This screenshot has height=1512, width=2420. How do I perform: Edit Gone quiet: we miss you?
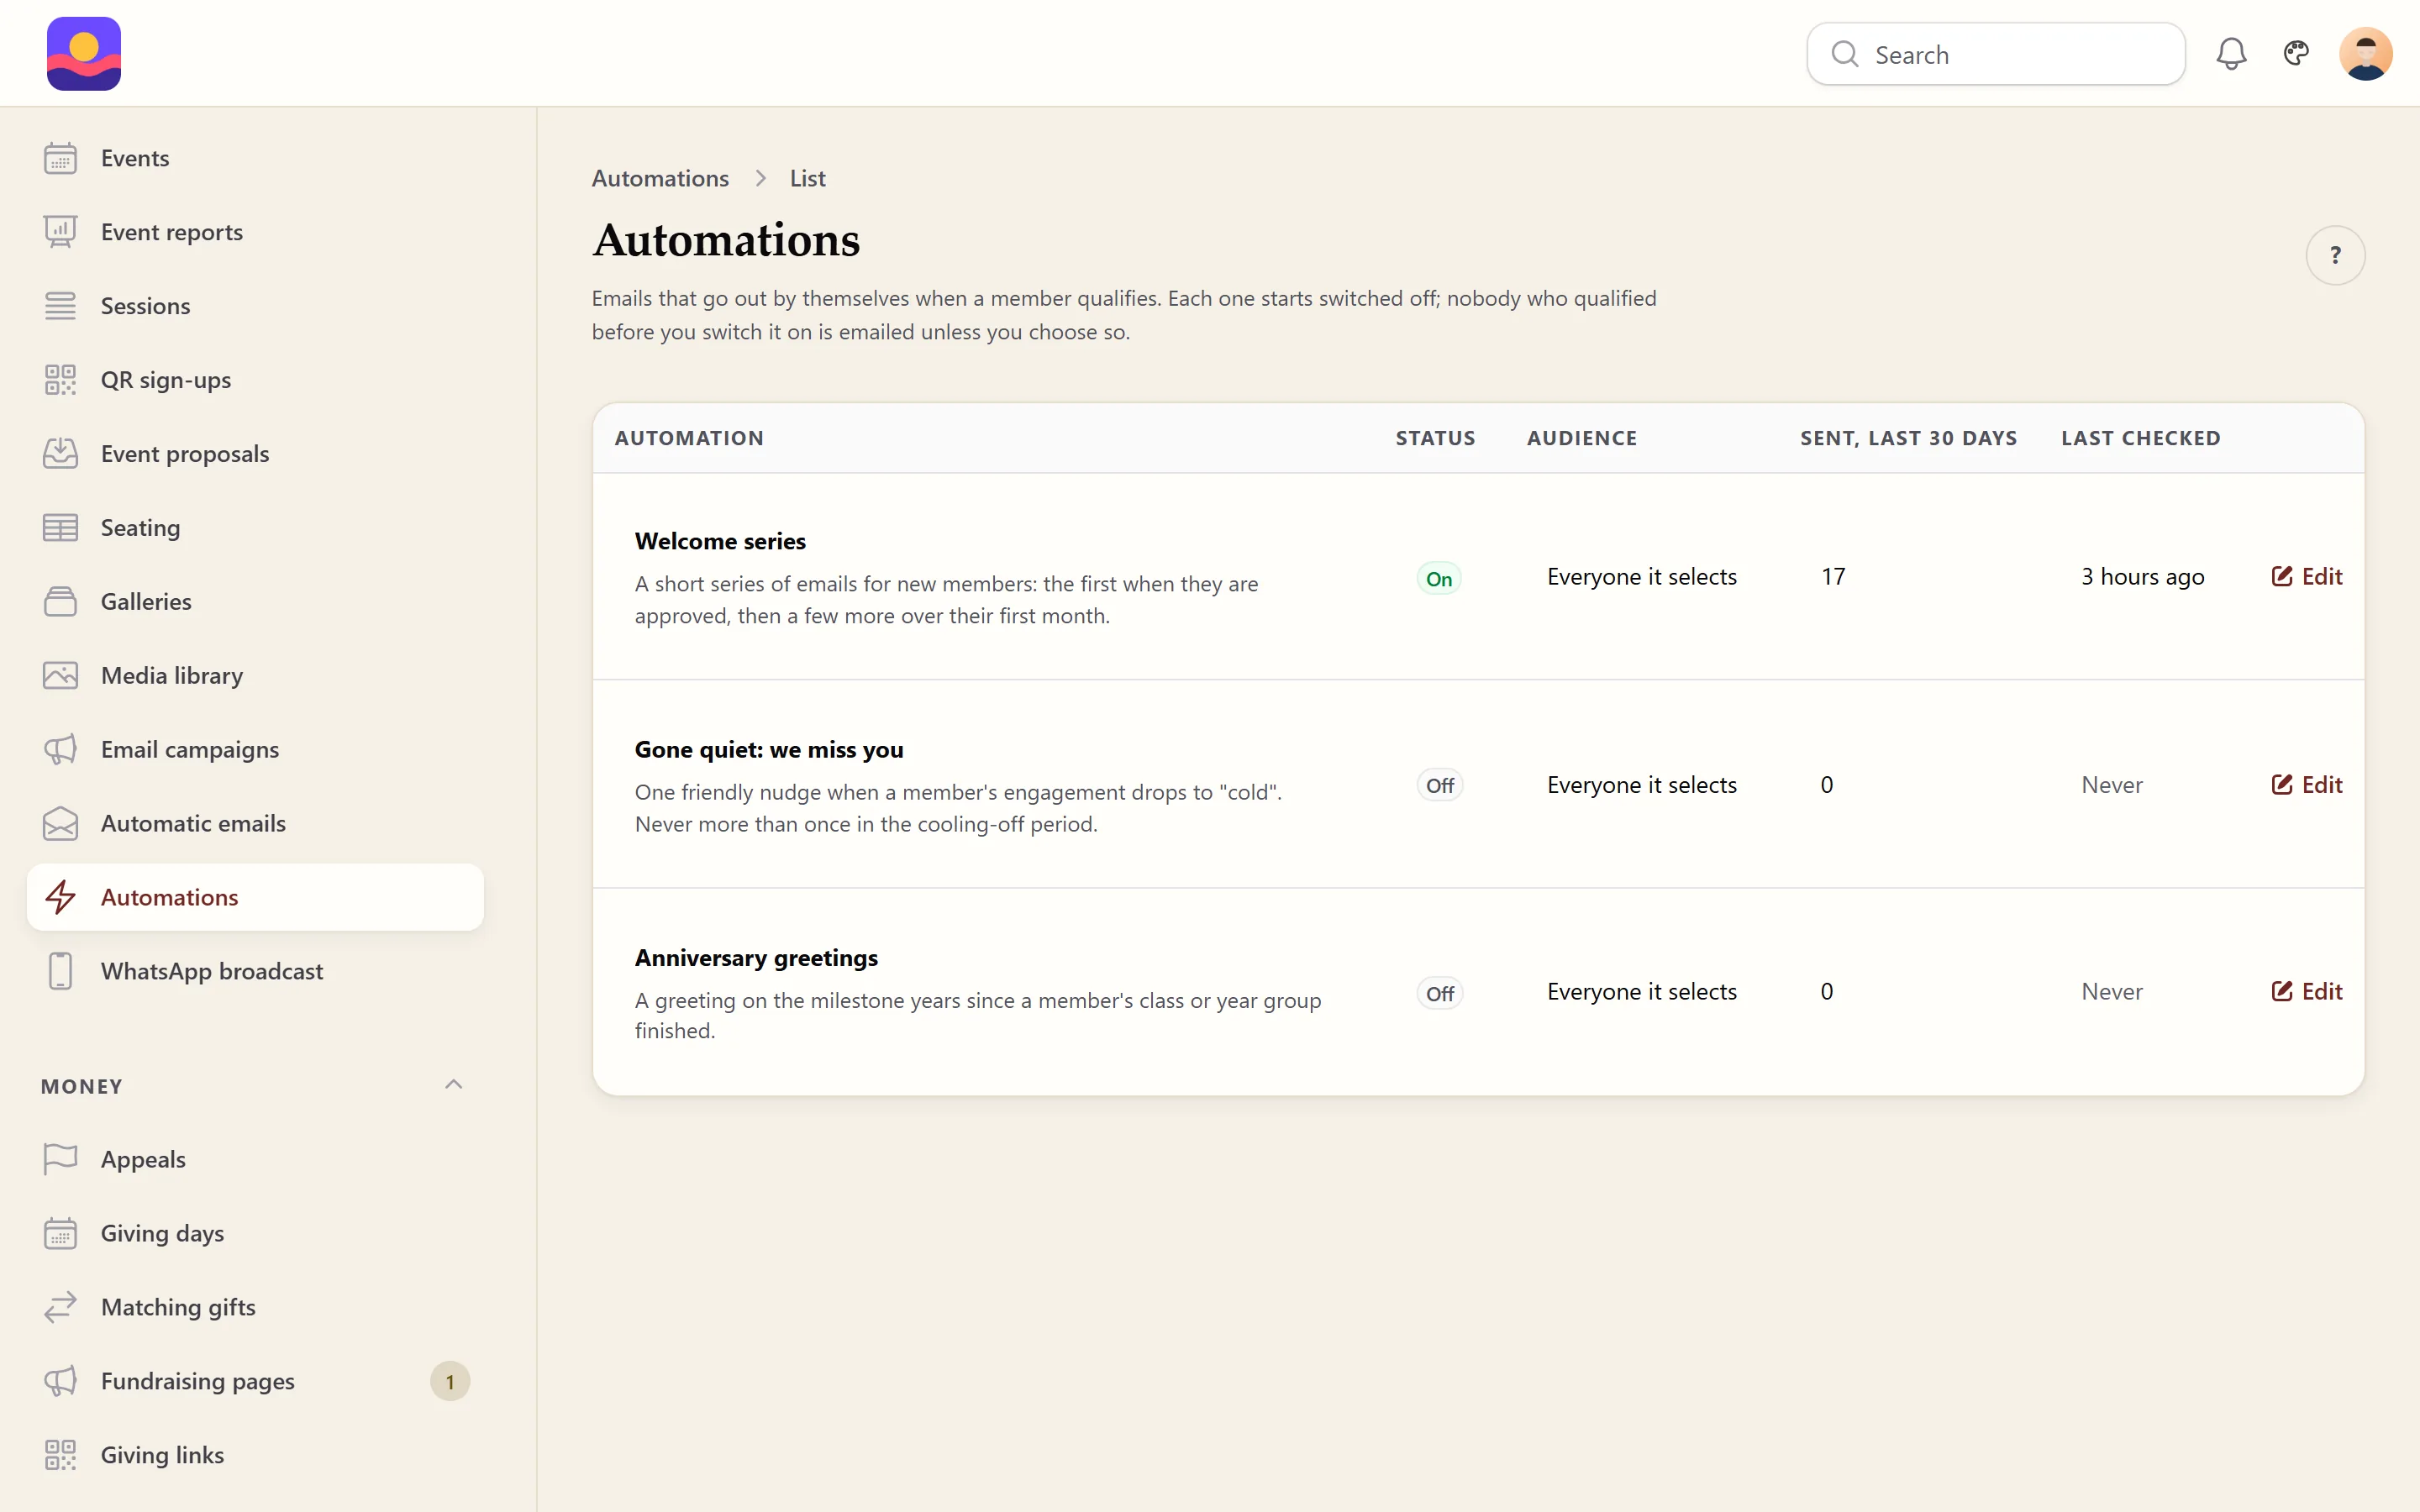2306,785
